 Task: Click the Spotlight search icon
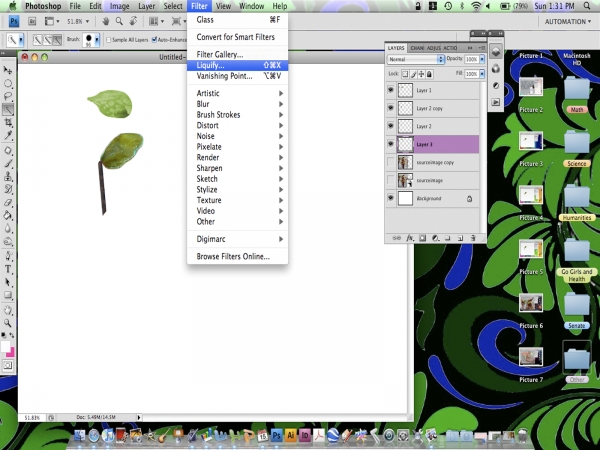tap(587, 6)
